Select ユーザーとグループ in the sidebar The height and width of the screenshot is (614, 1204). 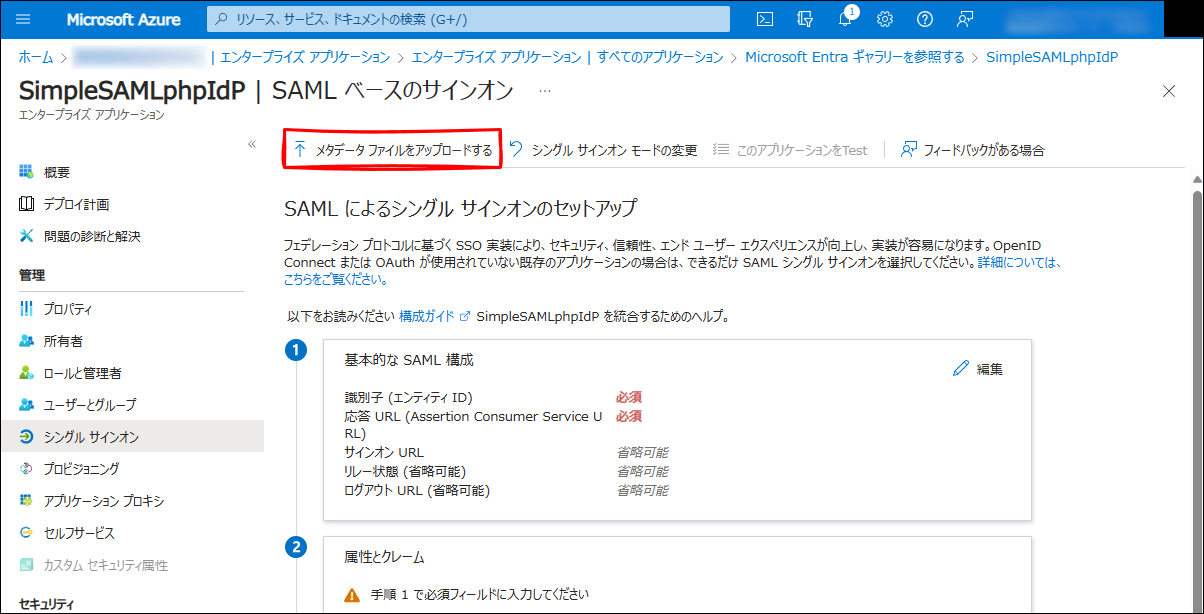pyautogui.click(x=89, y=405)
